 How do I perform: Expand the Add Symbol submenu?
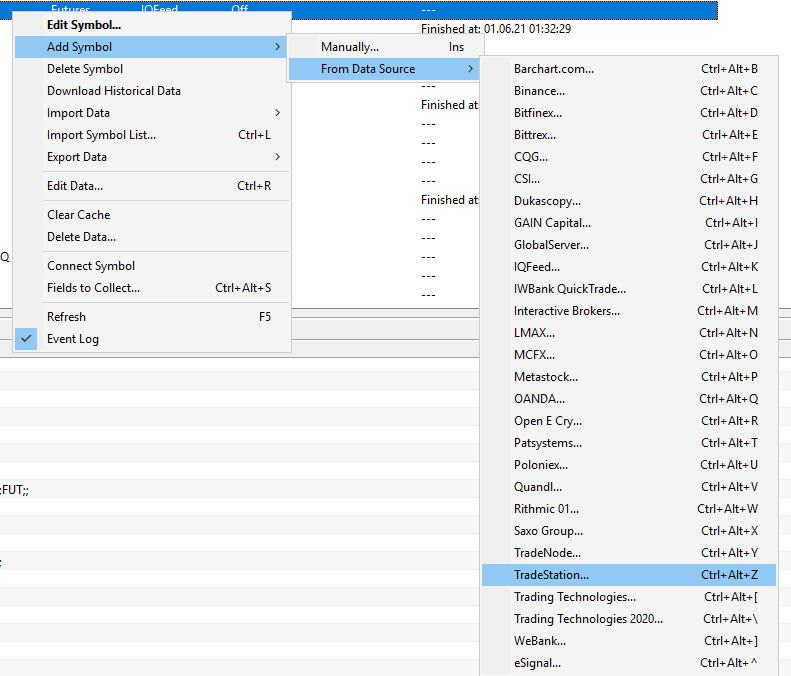pos(151,47)
